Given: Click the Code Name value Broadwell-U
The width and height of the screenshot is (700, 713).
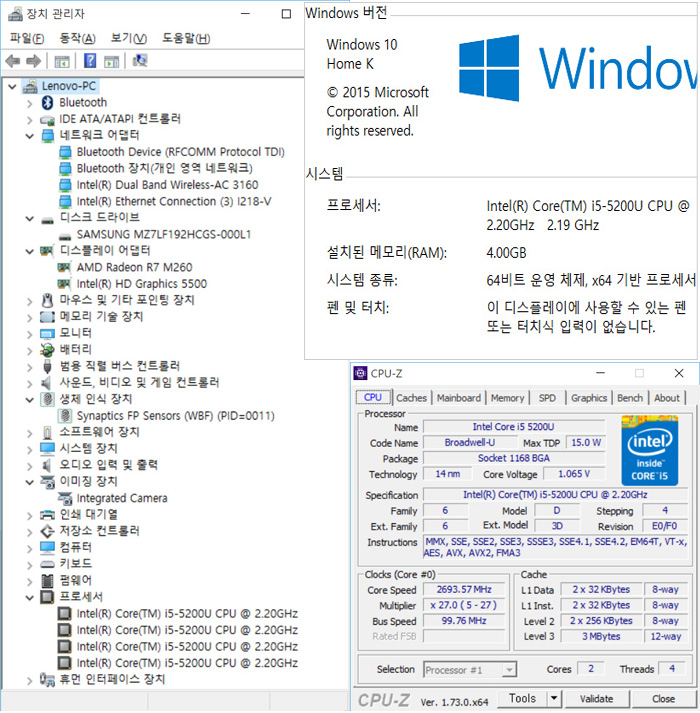Looking at the screenshot, I should (x=470, y=442).
